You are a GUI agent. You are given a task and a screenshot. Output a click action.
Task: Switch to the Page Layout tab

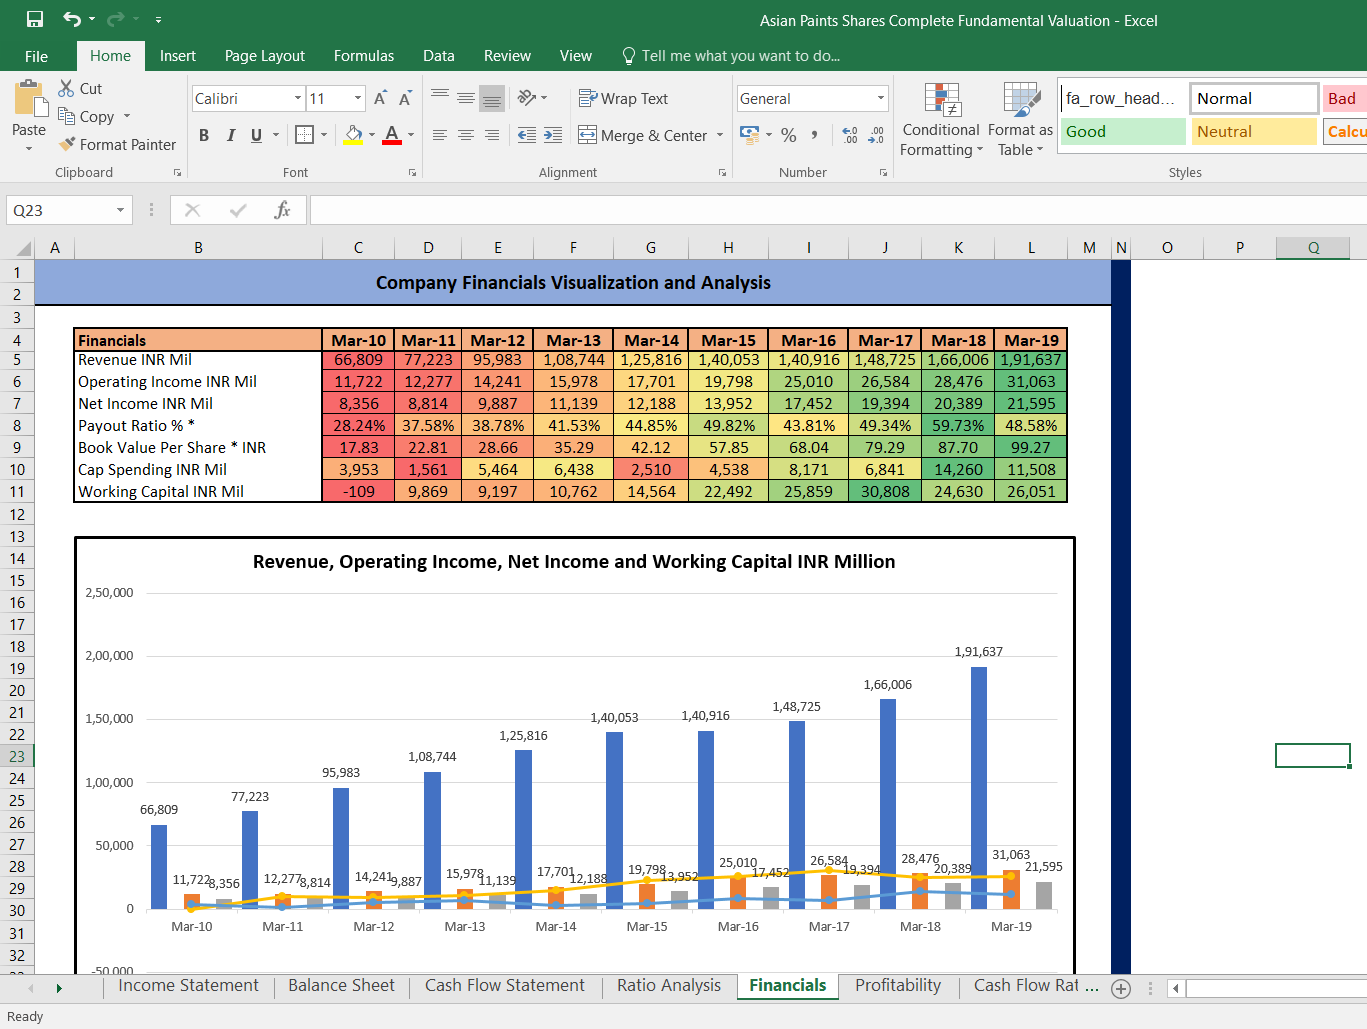(x=265, y=56)
